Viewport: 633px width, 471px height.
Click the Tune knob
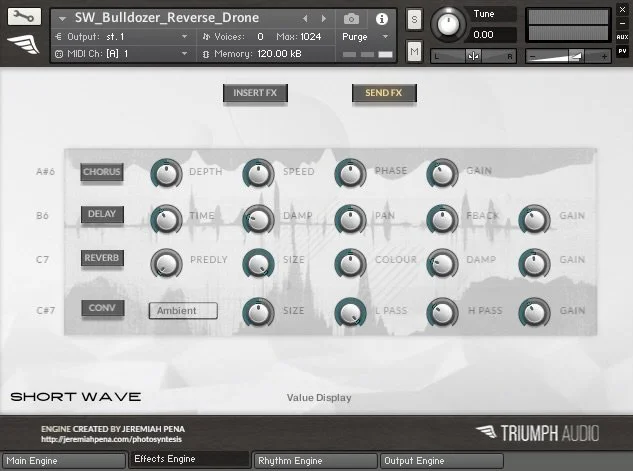coord(448,24)
